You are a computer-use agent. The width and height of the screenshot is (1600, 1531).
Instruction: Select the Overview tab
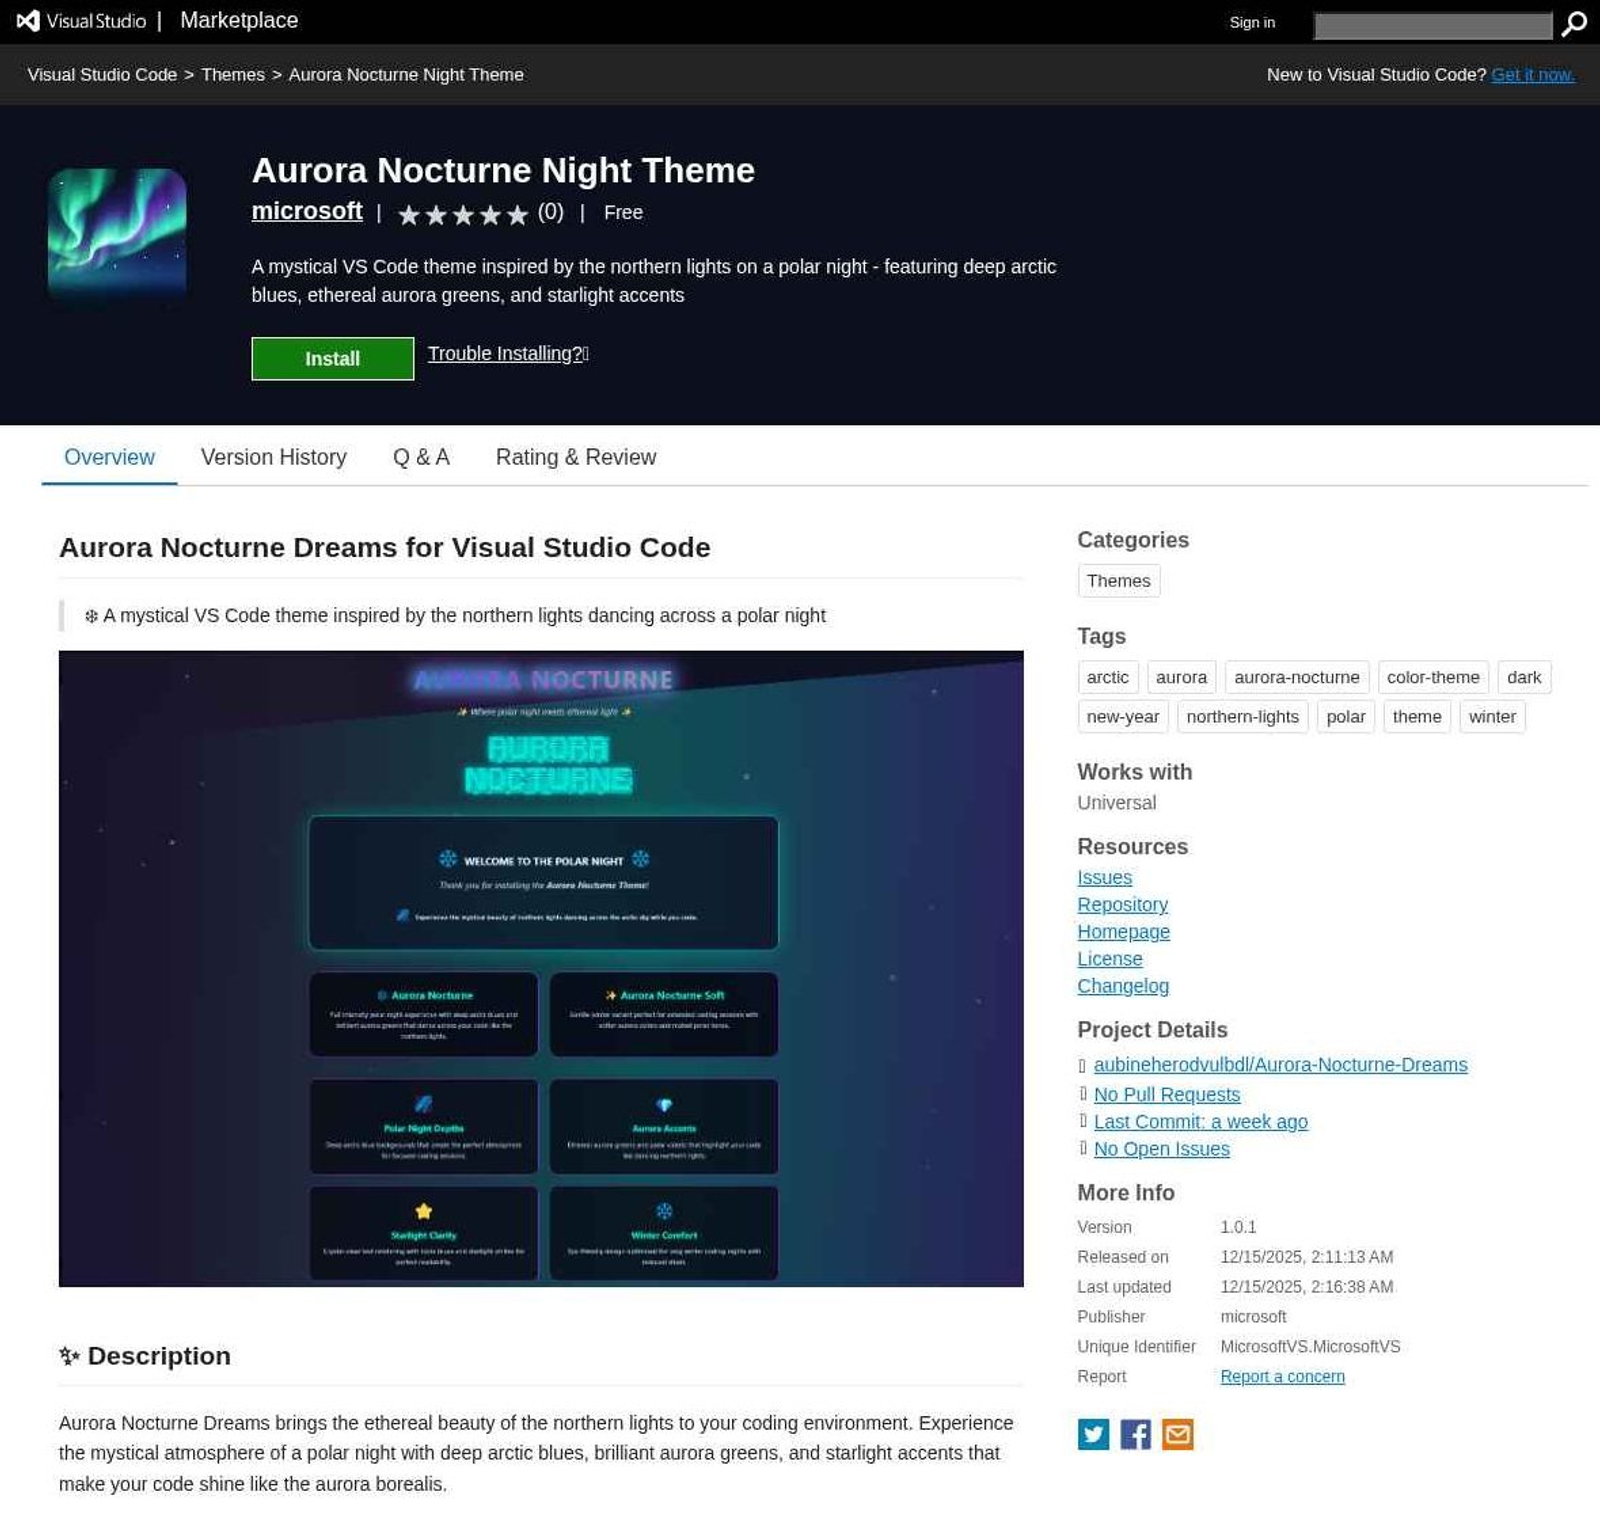click(x=109, y=457)
